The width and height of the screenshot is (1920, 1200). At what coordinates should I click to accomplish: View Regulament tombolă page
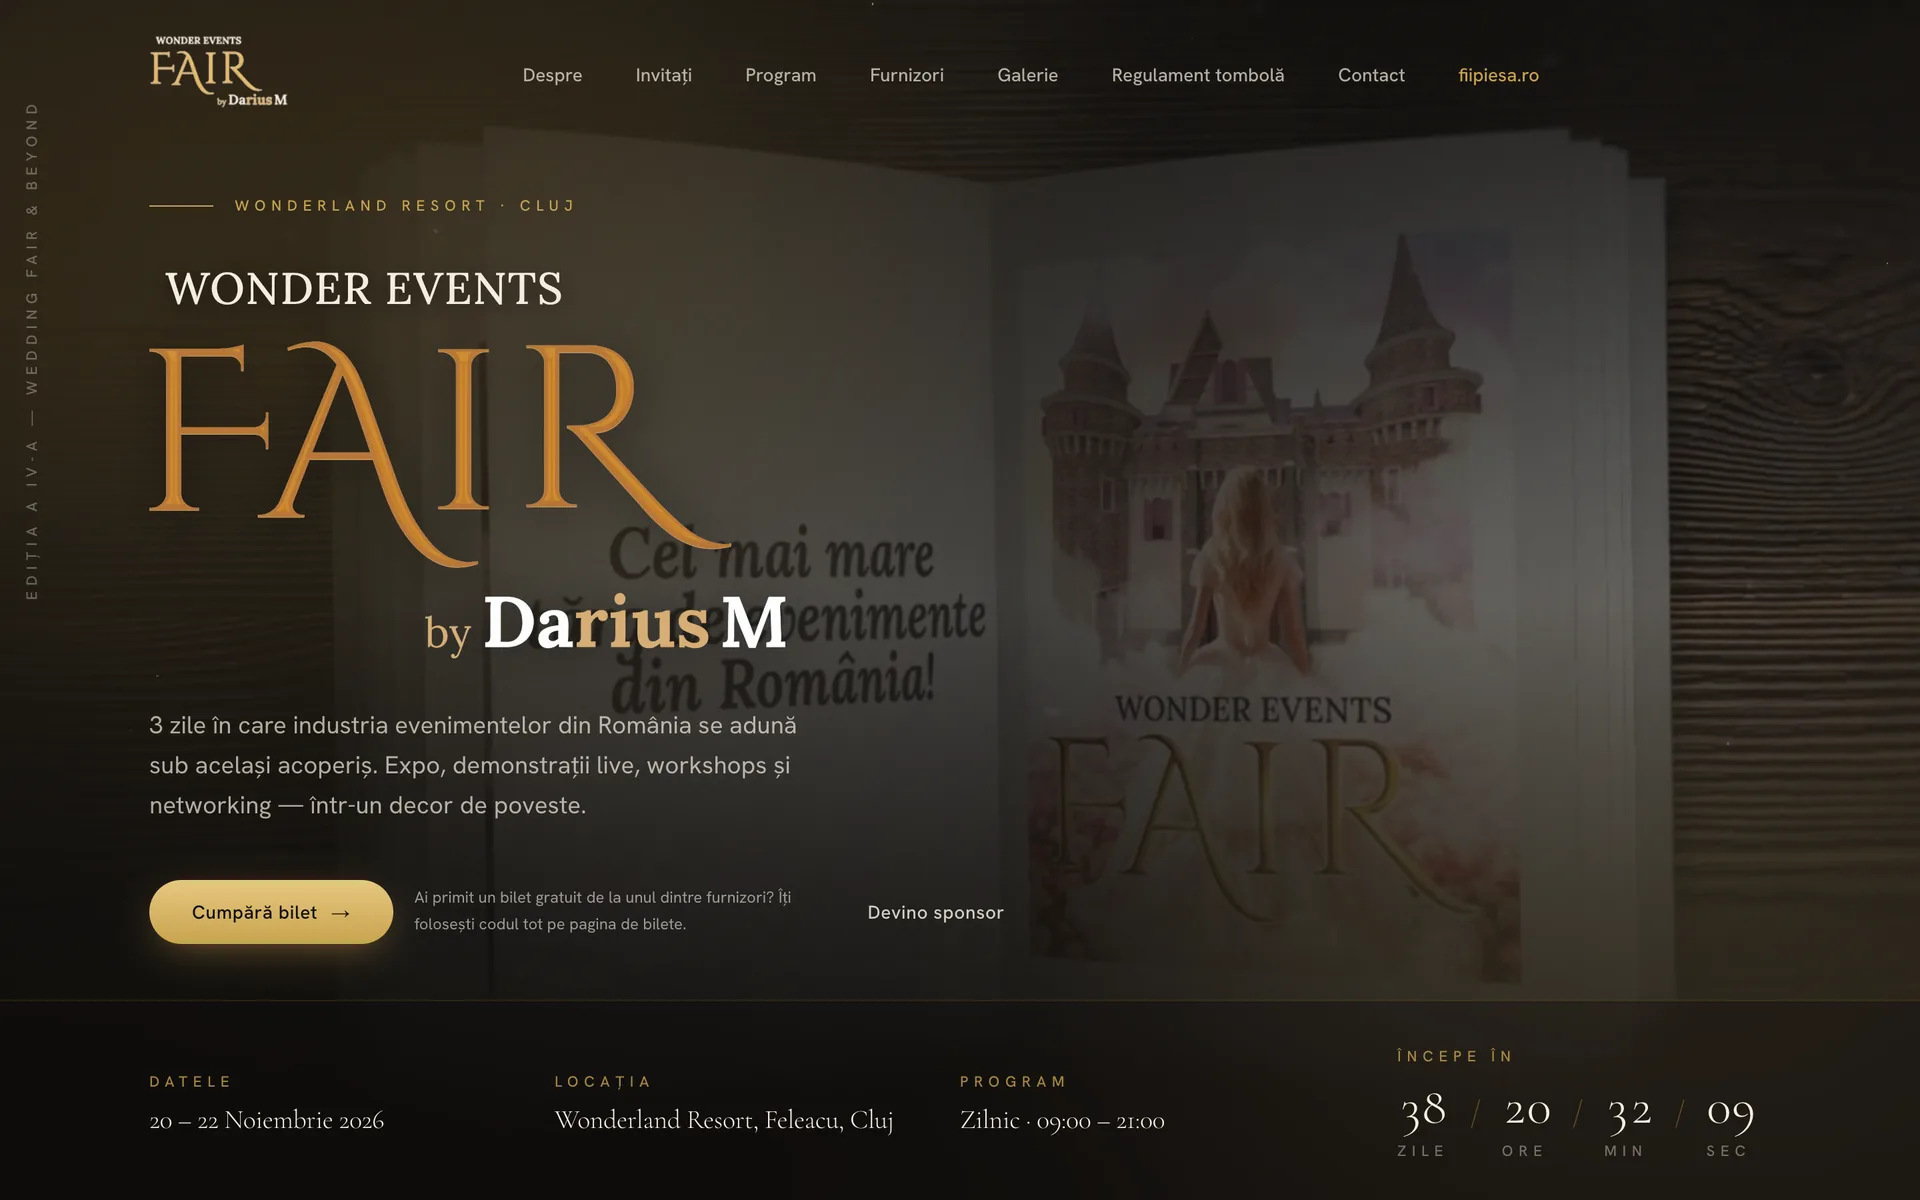pyautogui.click(x=1198, y=75)
